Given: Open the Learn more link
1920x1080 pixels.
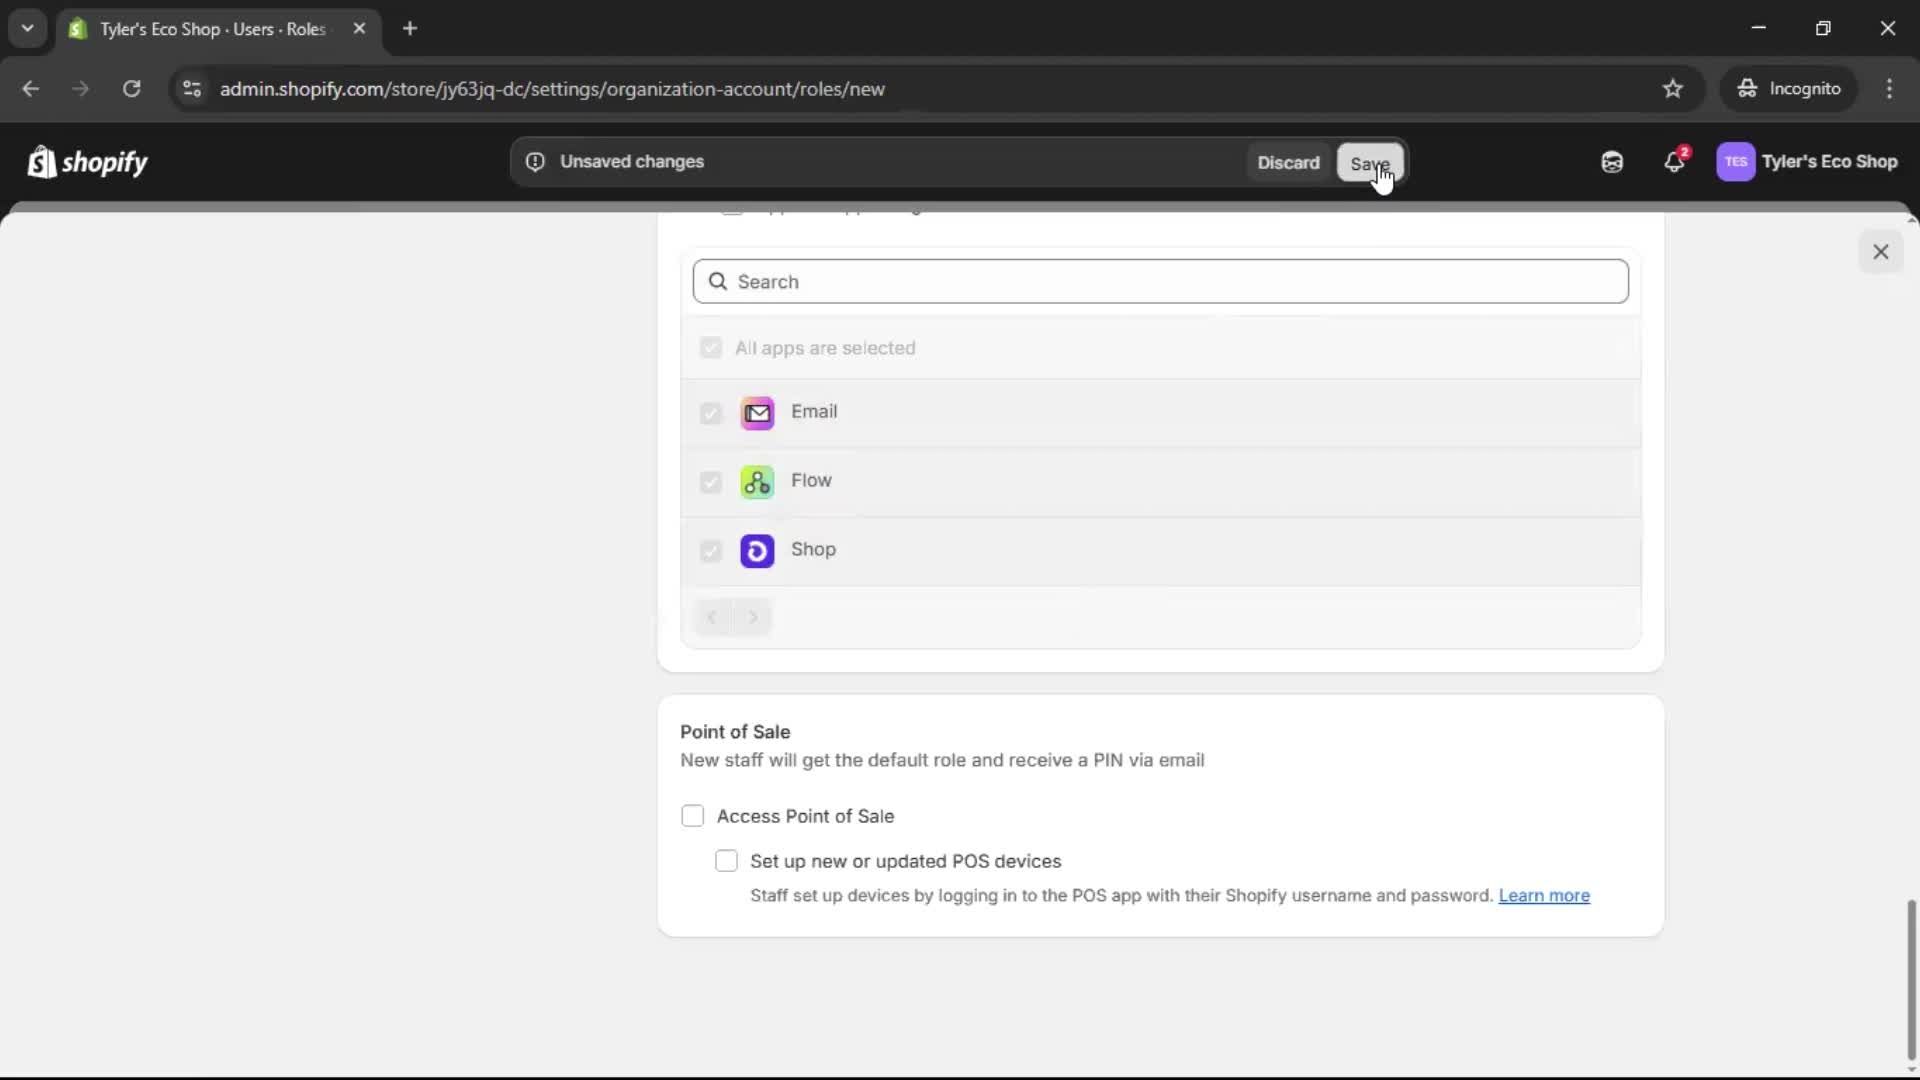Looking at the screenshot, I should 1544,896.
